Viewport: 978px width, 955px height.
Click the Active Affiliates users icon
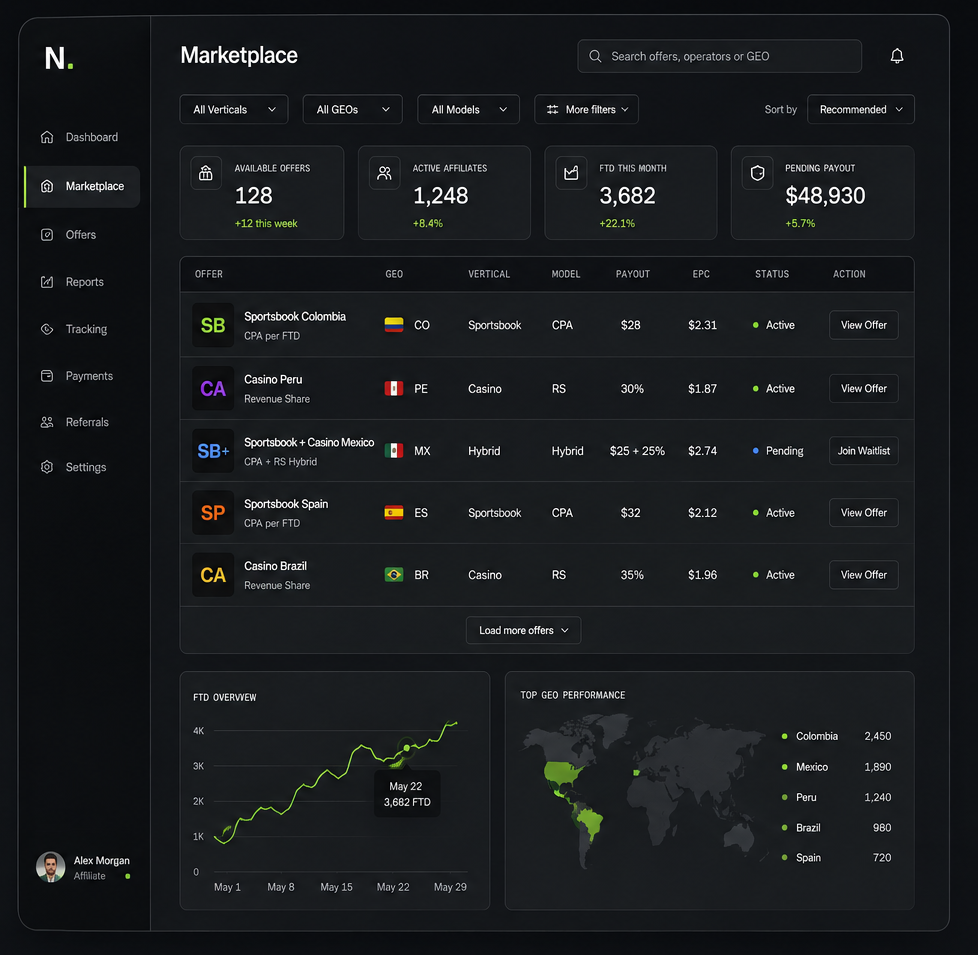(x=384, y=173)
